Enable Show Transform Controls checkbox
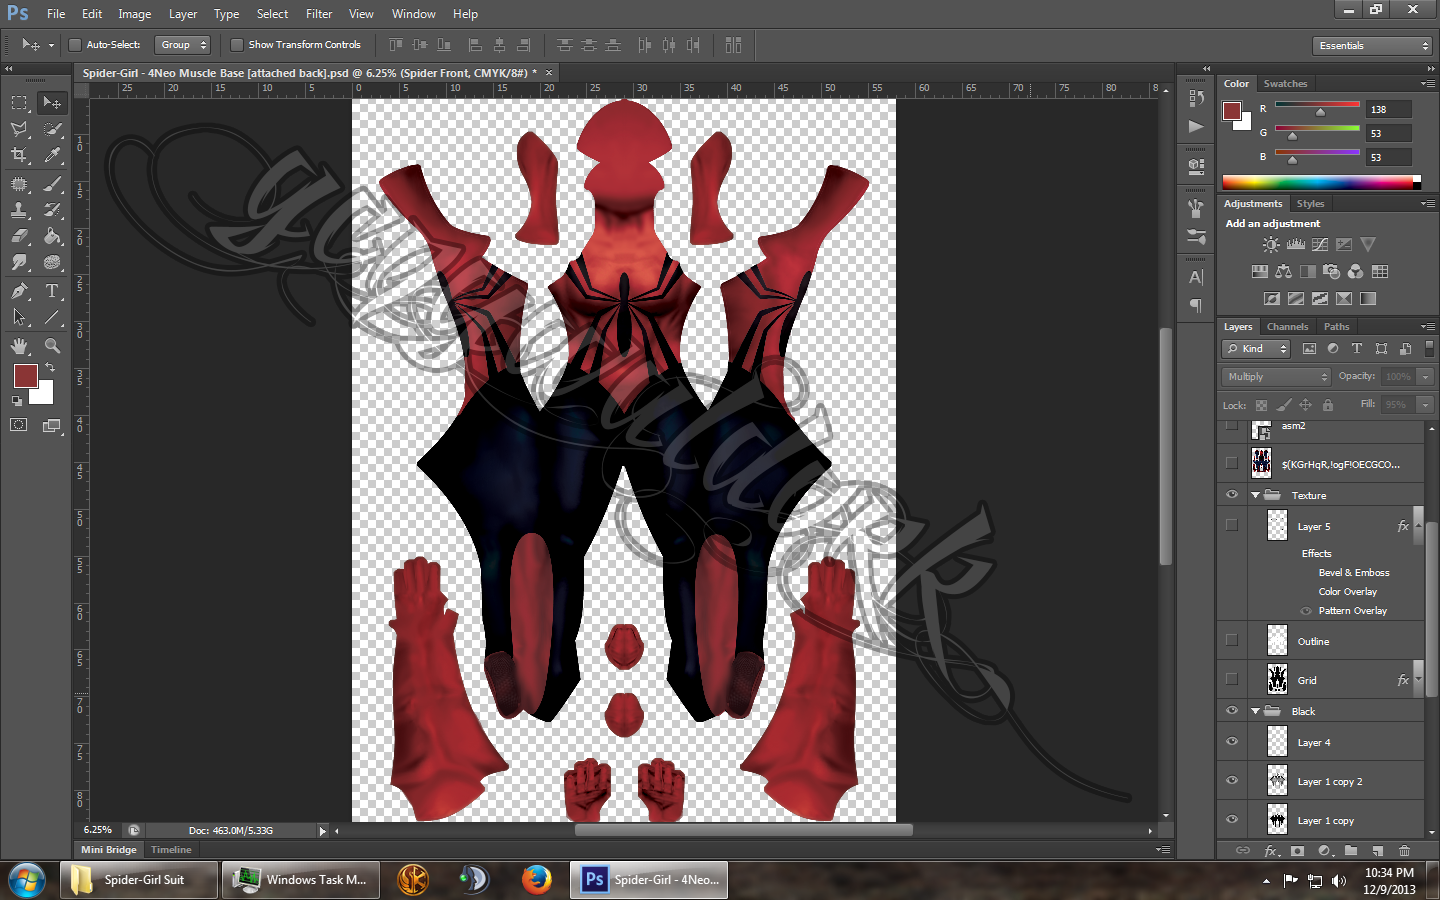The image size is (1440, 900). [x=237, y=45]
